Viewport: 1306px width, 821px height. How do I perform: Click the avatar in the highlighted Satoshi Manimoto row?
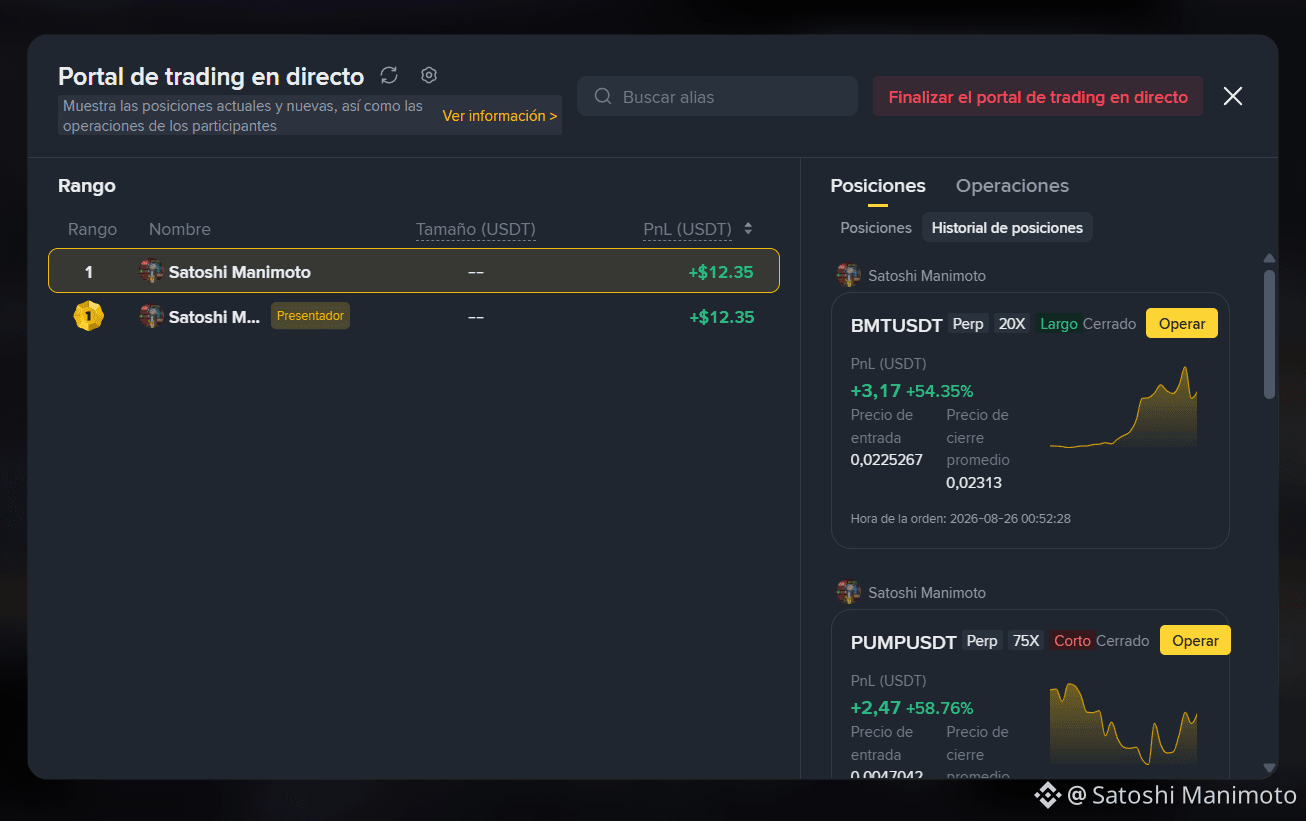coord(151,271)
